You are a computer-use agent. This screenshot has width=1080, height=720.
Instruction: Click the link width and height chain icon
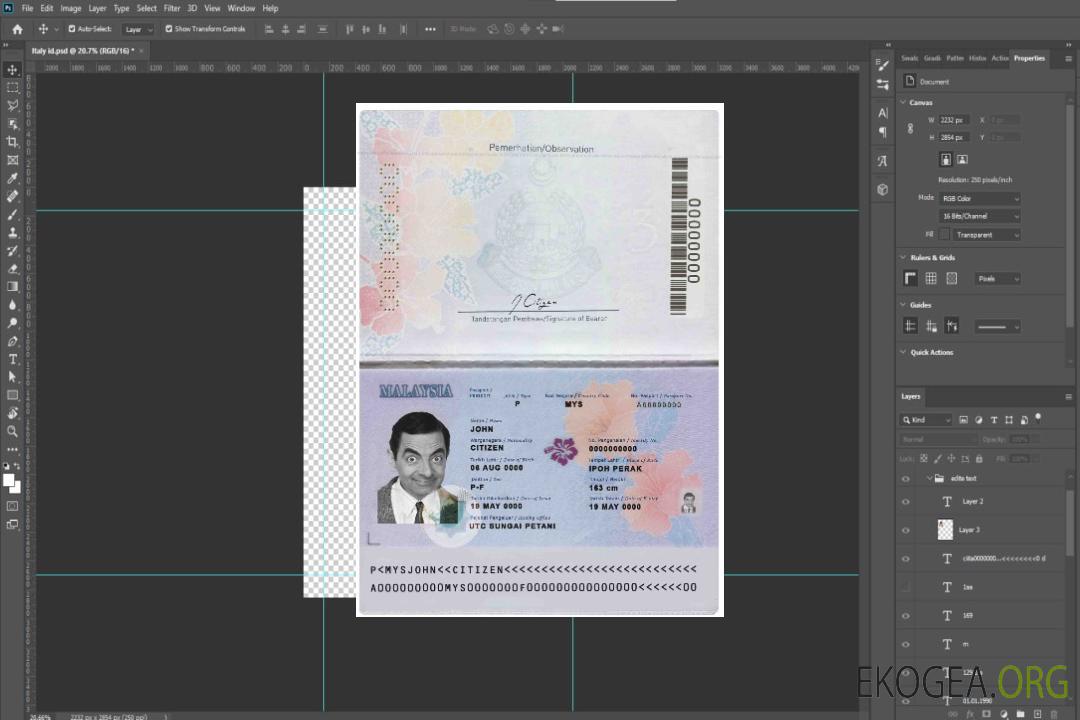911,128
